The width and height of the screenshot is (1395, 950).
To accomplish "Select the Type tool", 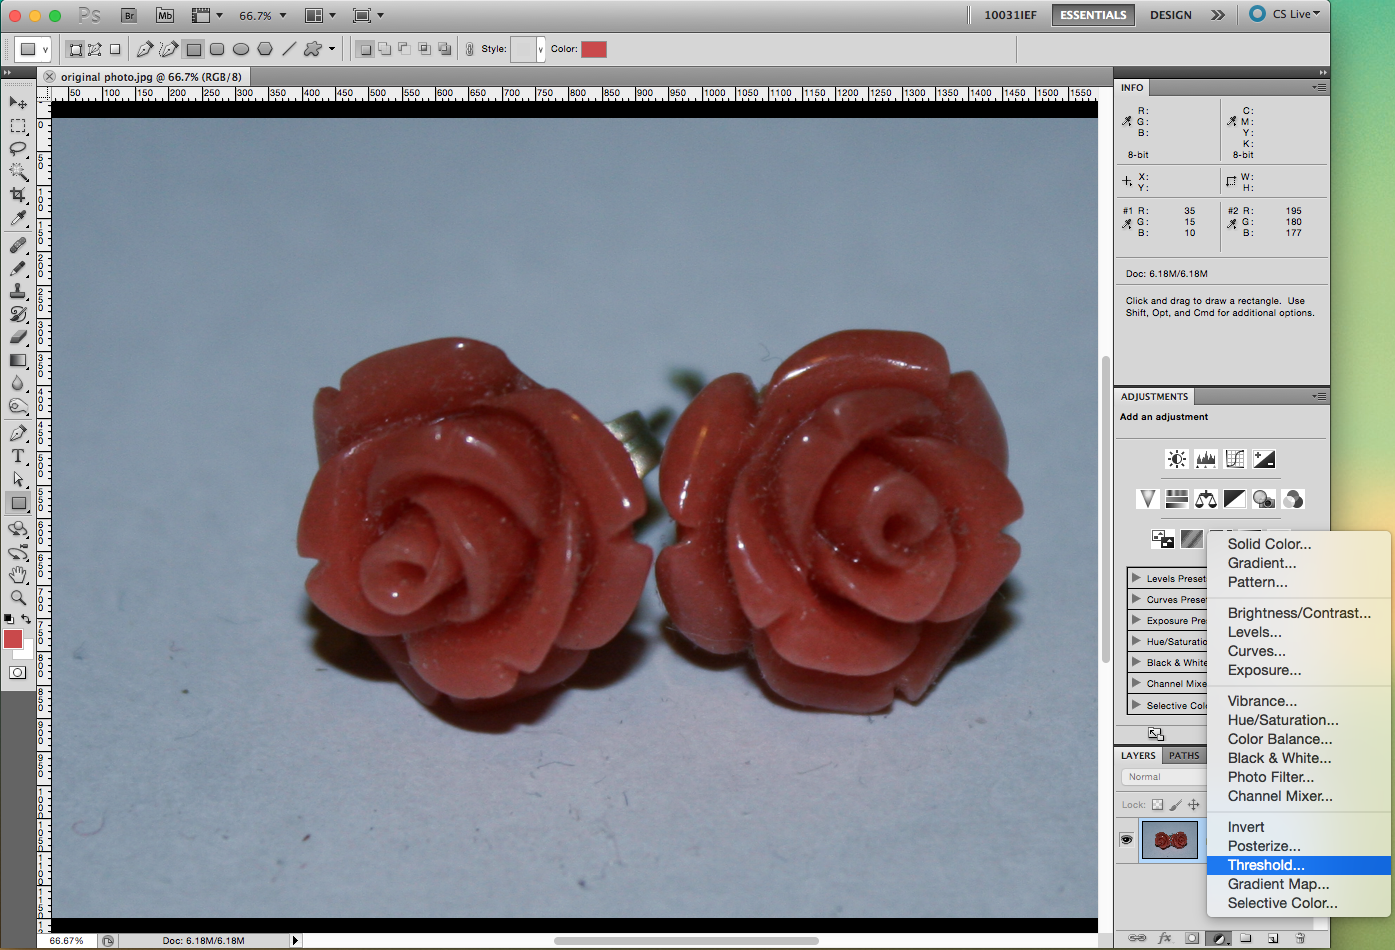I will [18, 456].
